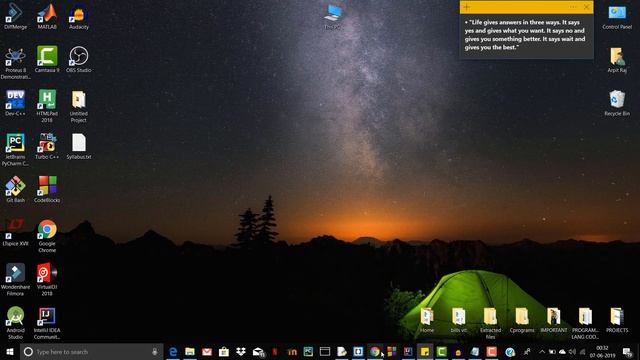Select the PROGRAM LANG COD folder

click(x=585, y=323)
